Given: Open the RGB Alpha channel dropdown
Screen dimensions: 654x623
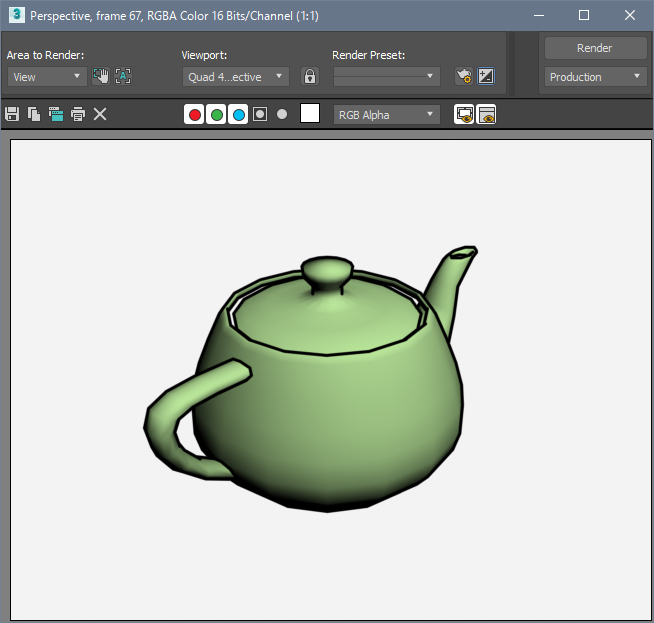Looking at the screenshot, I should pos(386,114).
